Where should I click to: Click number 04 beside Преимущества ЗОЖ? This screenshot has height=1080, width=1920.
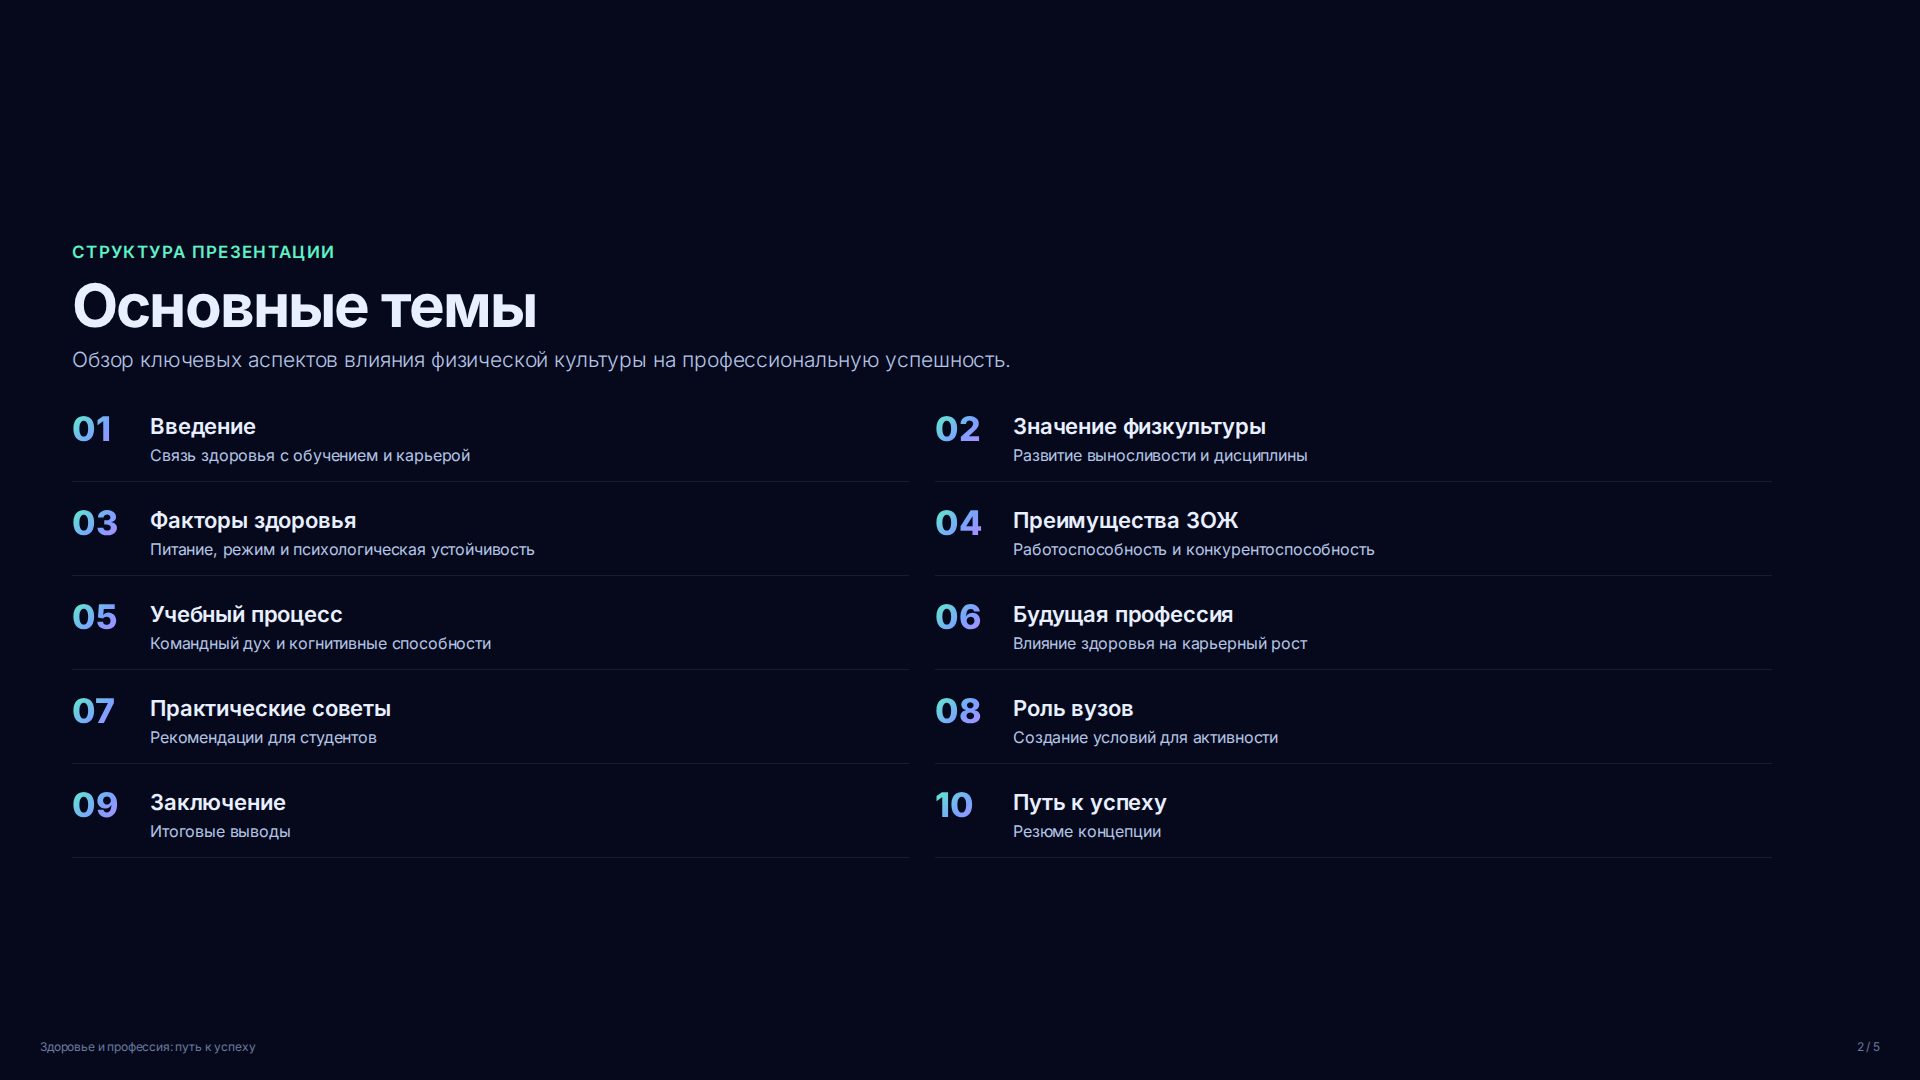[958, 523]
